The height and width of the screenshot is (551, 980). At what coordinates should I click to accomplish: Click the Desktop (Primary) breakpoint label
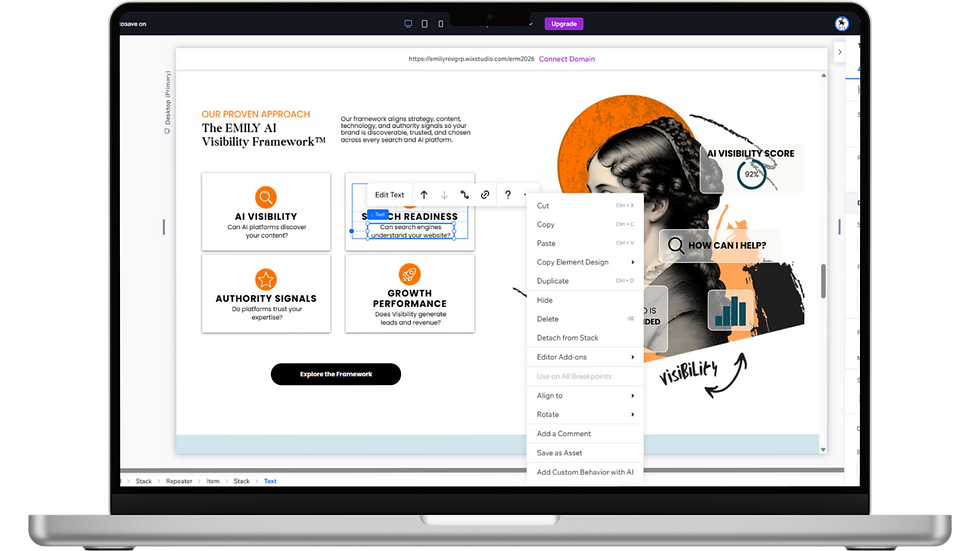click(167, 102)
